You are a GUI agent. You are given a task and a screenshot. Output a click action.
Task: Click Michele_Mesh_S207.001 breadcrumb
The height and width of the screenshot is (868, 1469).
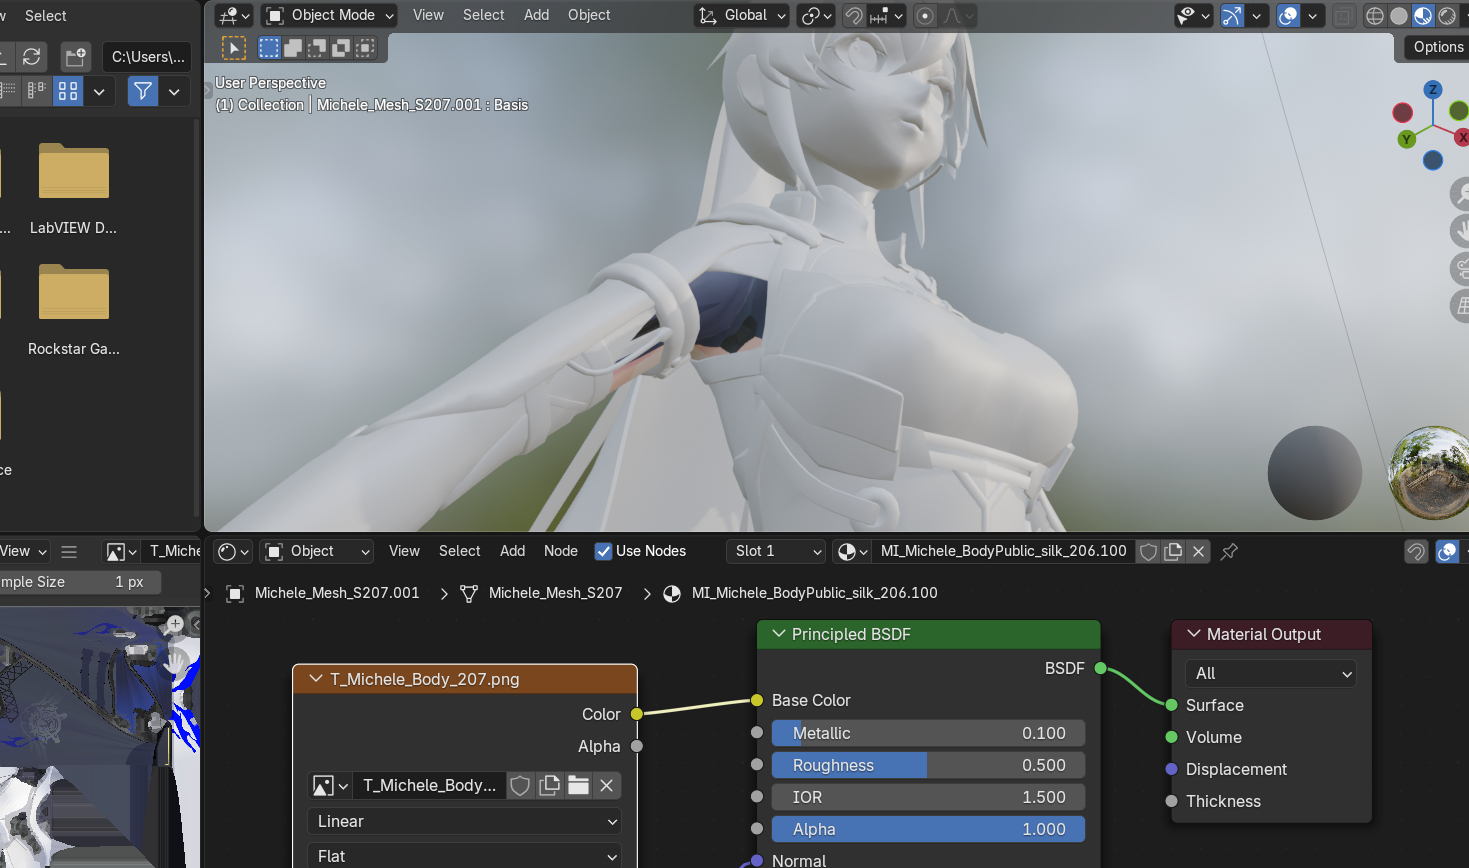tap(337, 593)
